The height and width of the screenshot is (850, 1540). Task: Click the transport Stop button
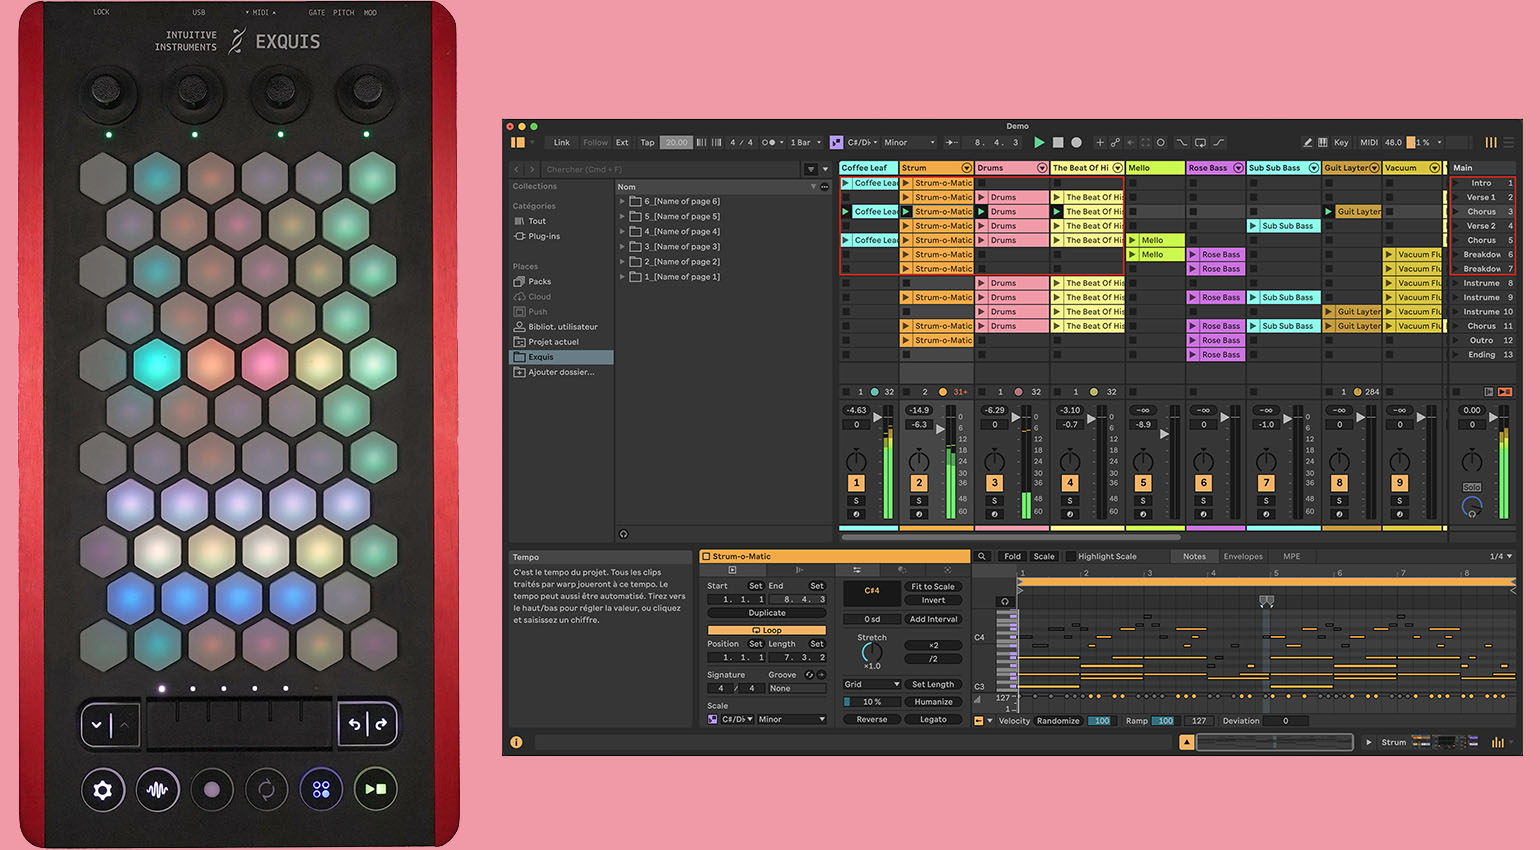tap(1058, 143)
